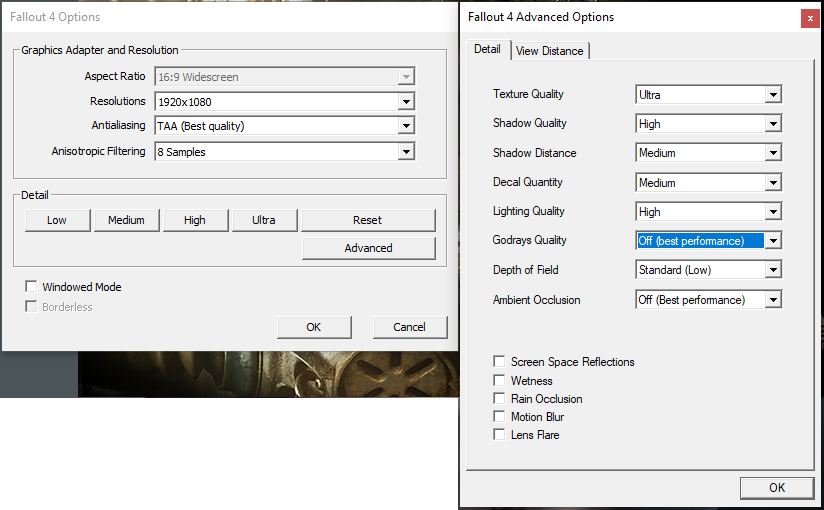Click the Anisotropic Filtering label
Viewport: 824px width, 510px height.
coord(98,151)
